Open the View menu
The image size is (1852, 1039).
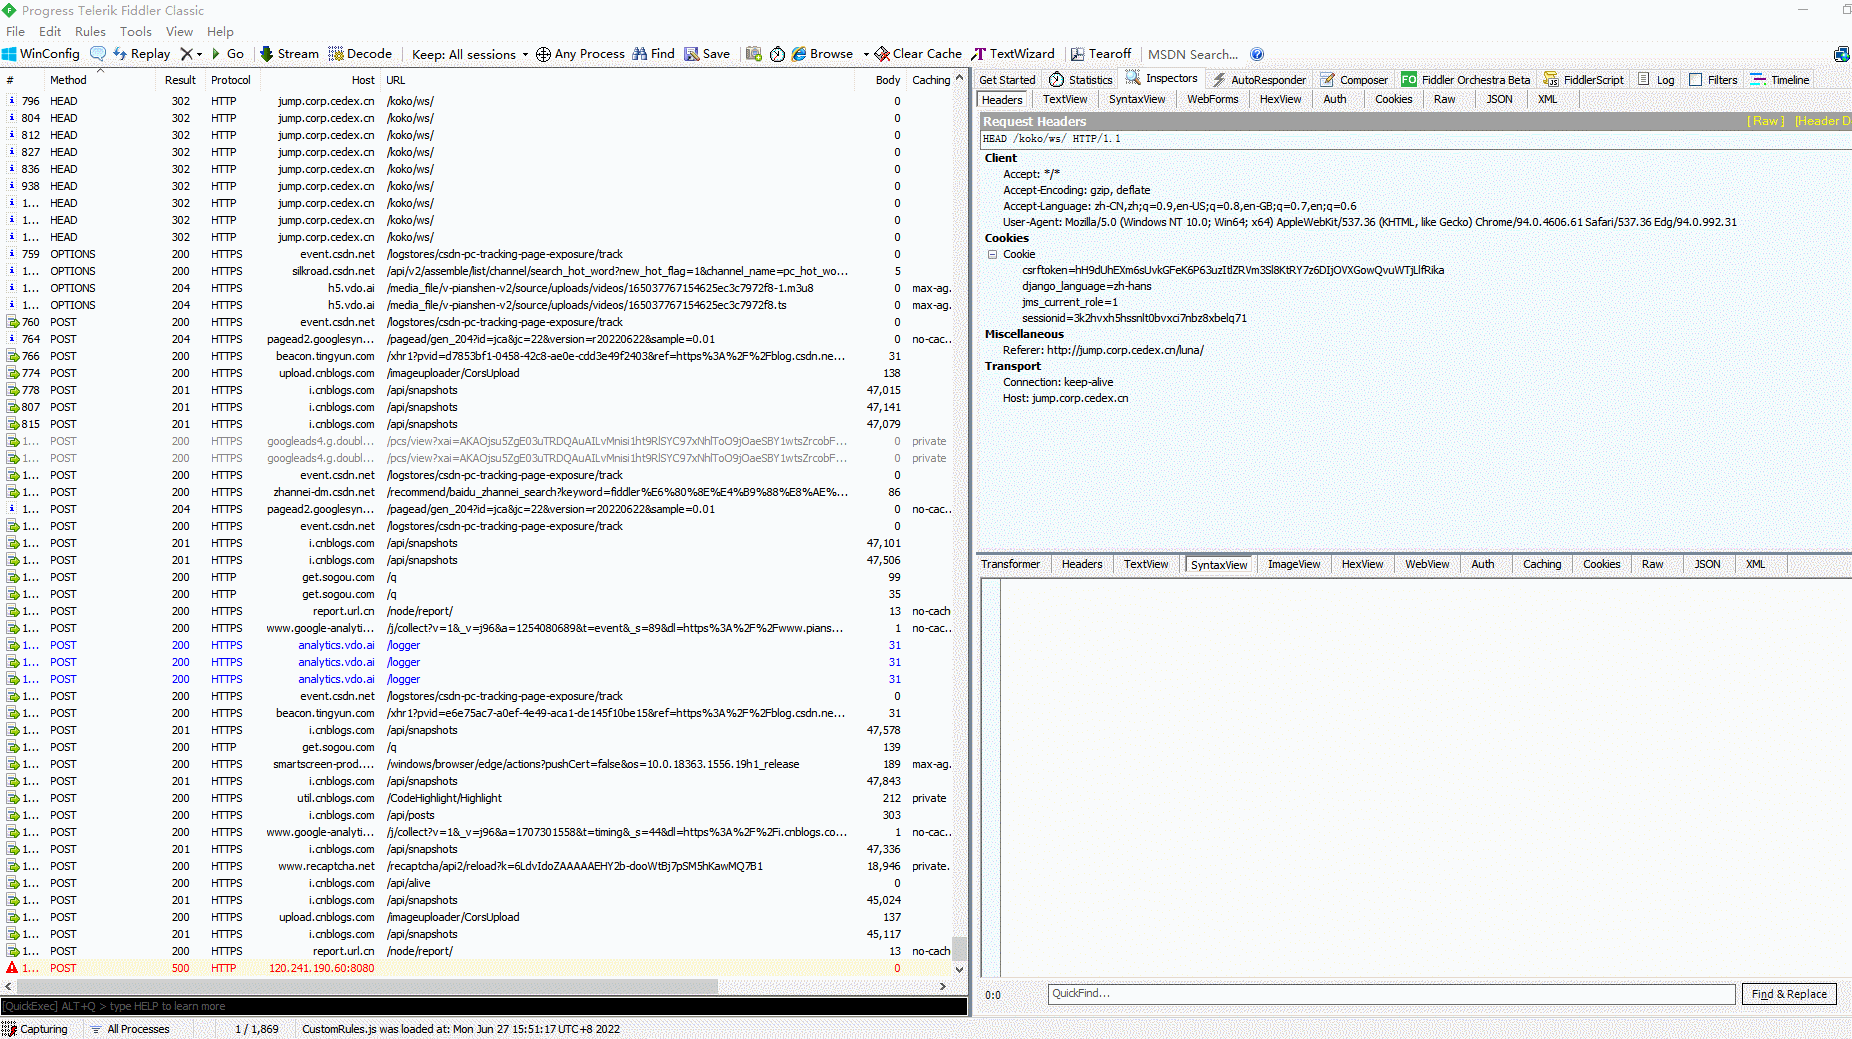pos(179,31)
